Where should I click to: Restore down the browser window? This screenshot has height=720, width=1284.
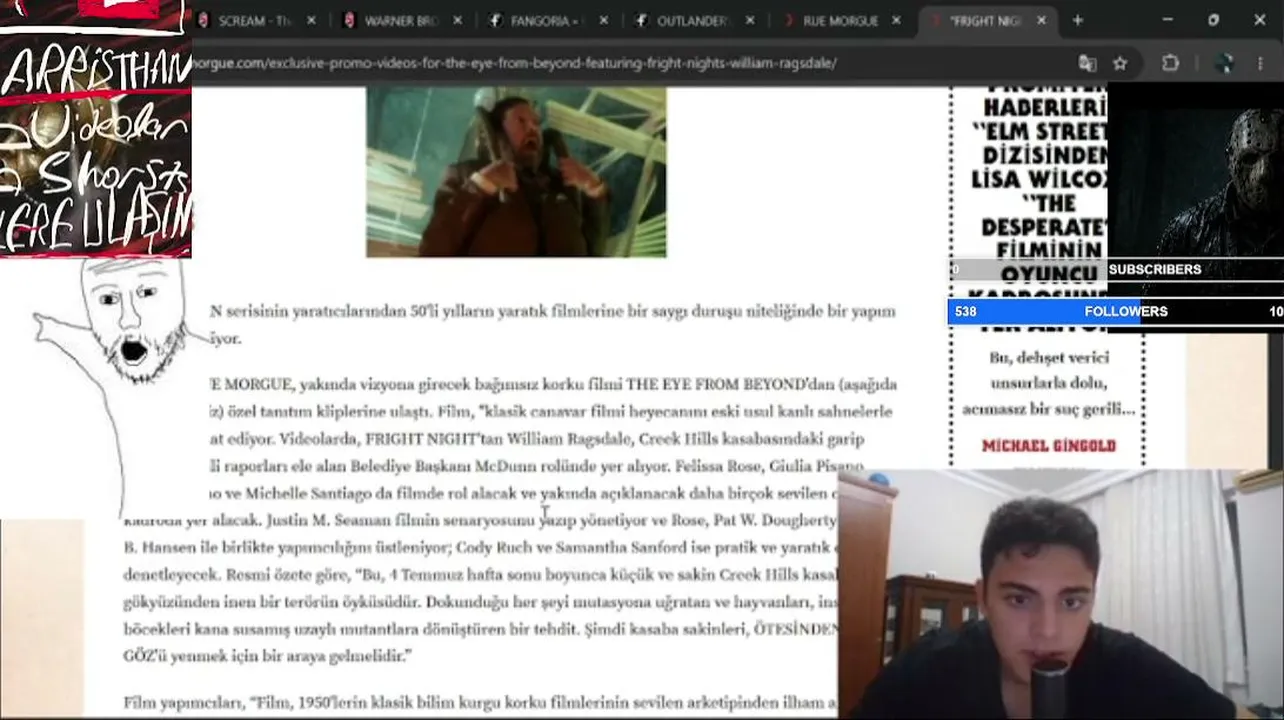coord(1213,20)
